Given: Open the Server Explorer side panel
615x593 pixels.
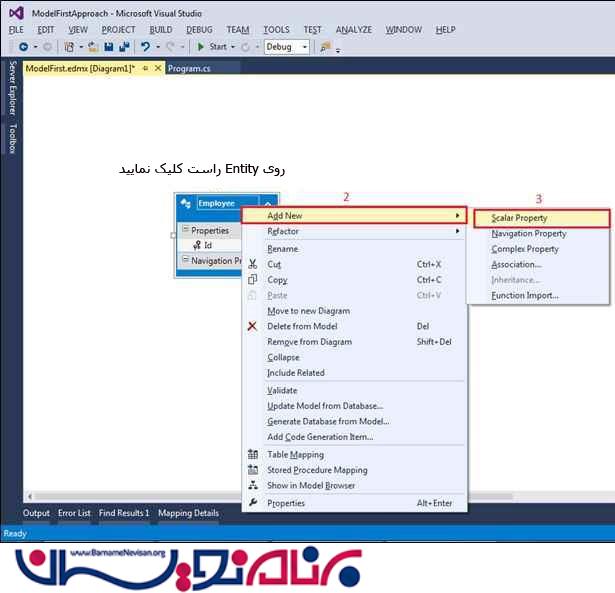Looking at the screenshot, I should [x=12, y=87].
